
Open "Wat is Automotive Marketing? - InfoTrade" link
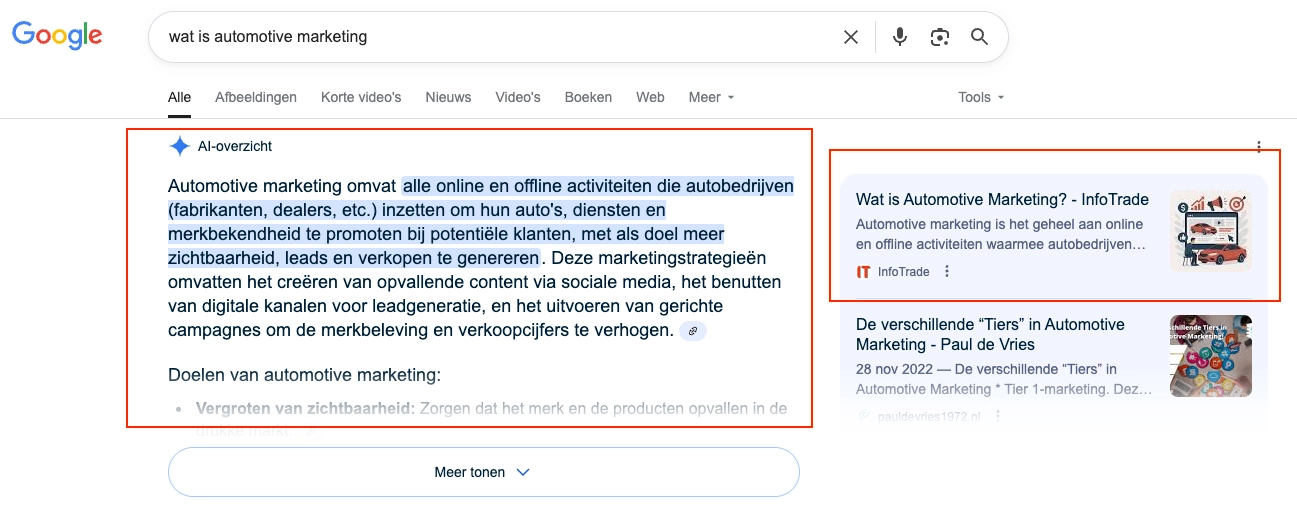click(x=1002, y=199)
